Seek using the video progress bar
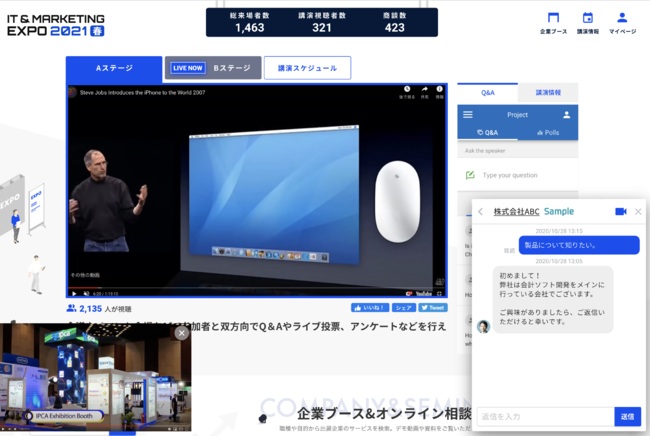The image size is (650, 436). [x=257, y=288]
